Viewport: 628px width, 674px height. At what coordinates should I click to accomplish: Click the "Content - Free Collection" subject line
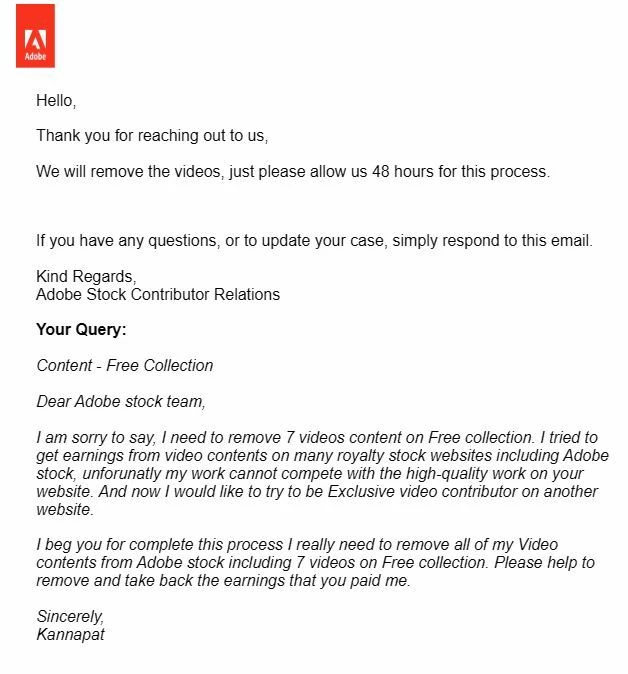pos(125,366)
